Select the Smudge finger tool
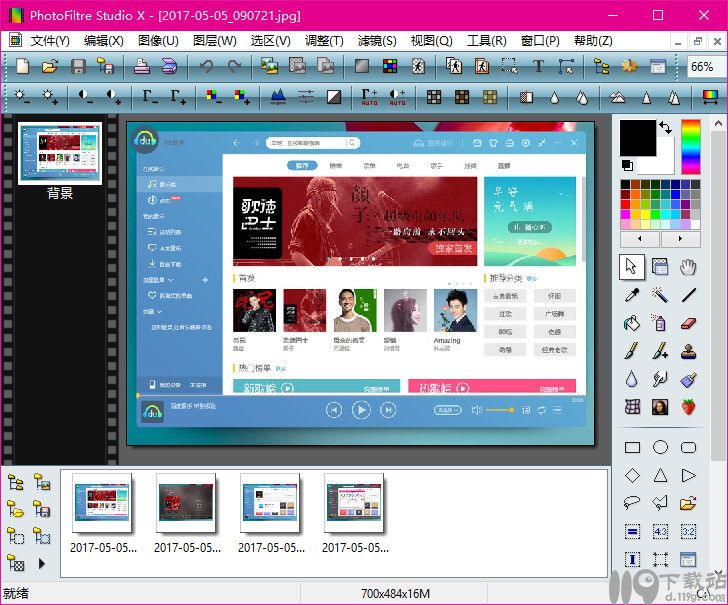 [x=660, y=379]
